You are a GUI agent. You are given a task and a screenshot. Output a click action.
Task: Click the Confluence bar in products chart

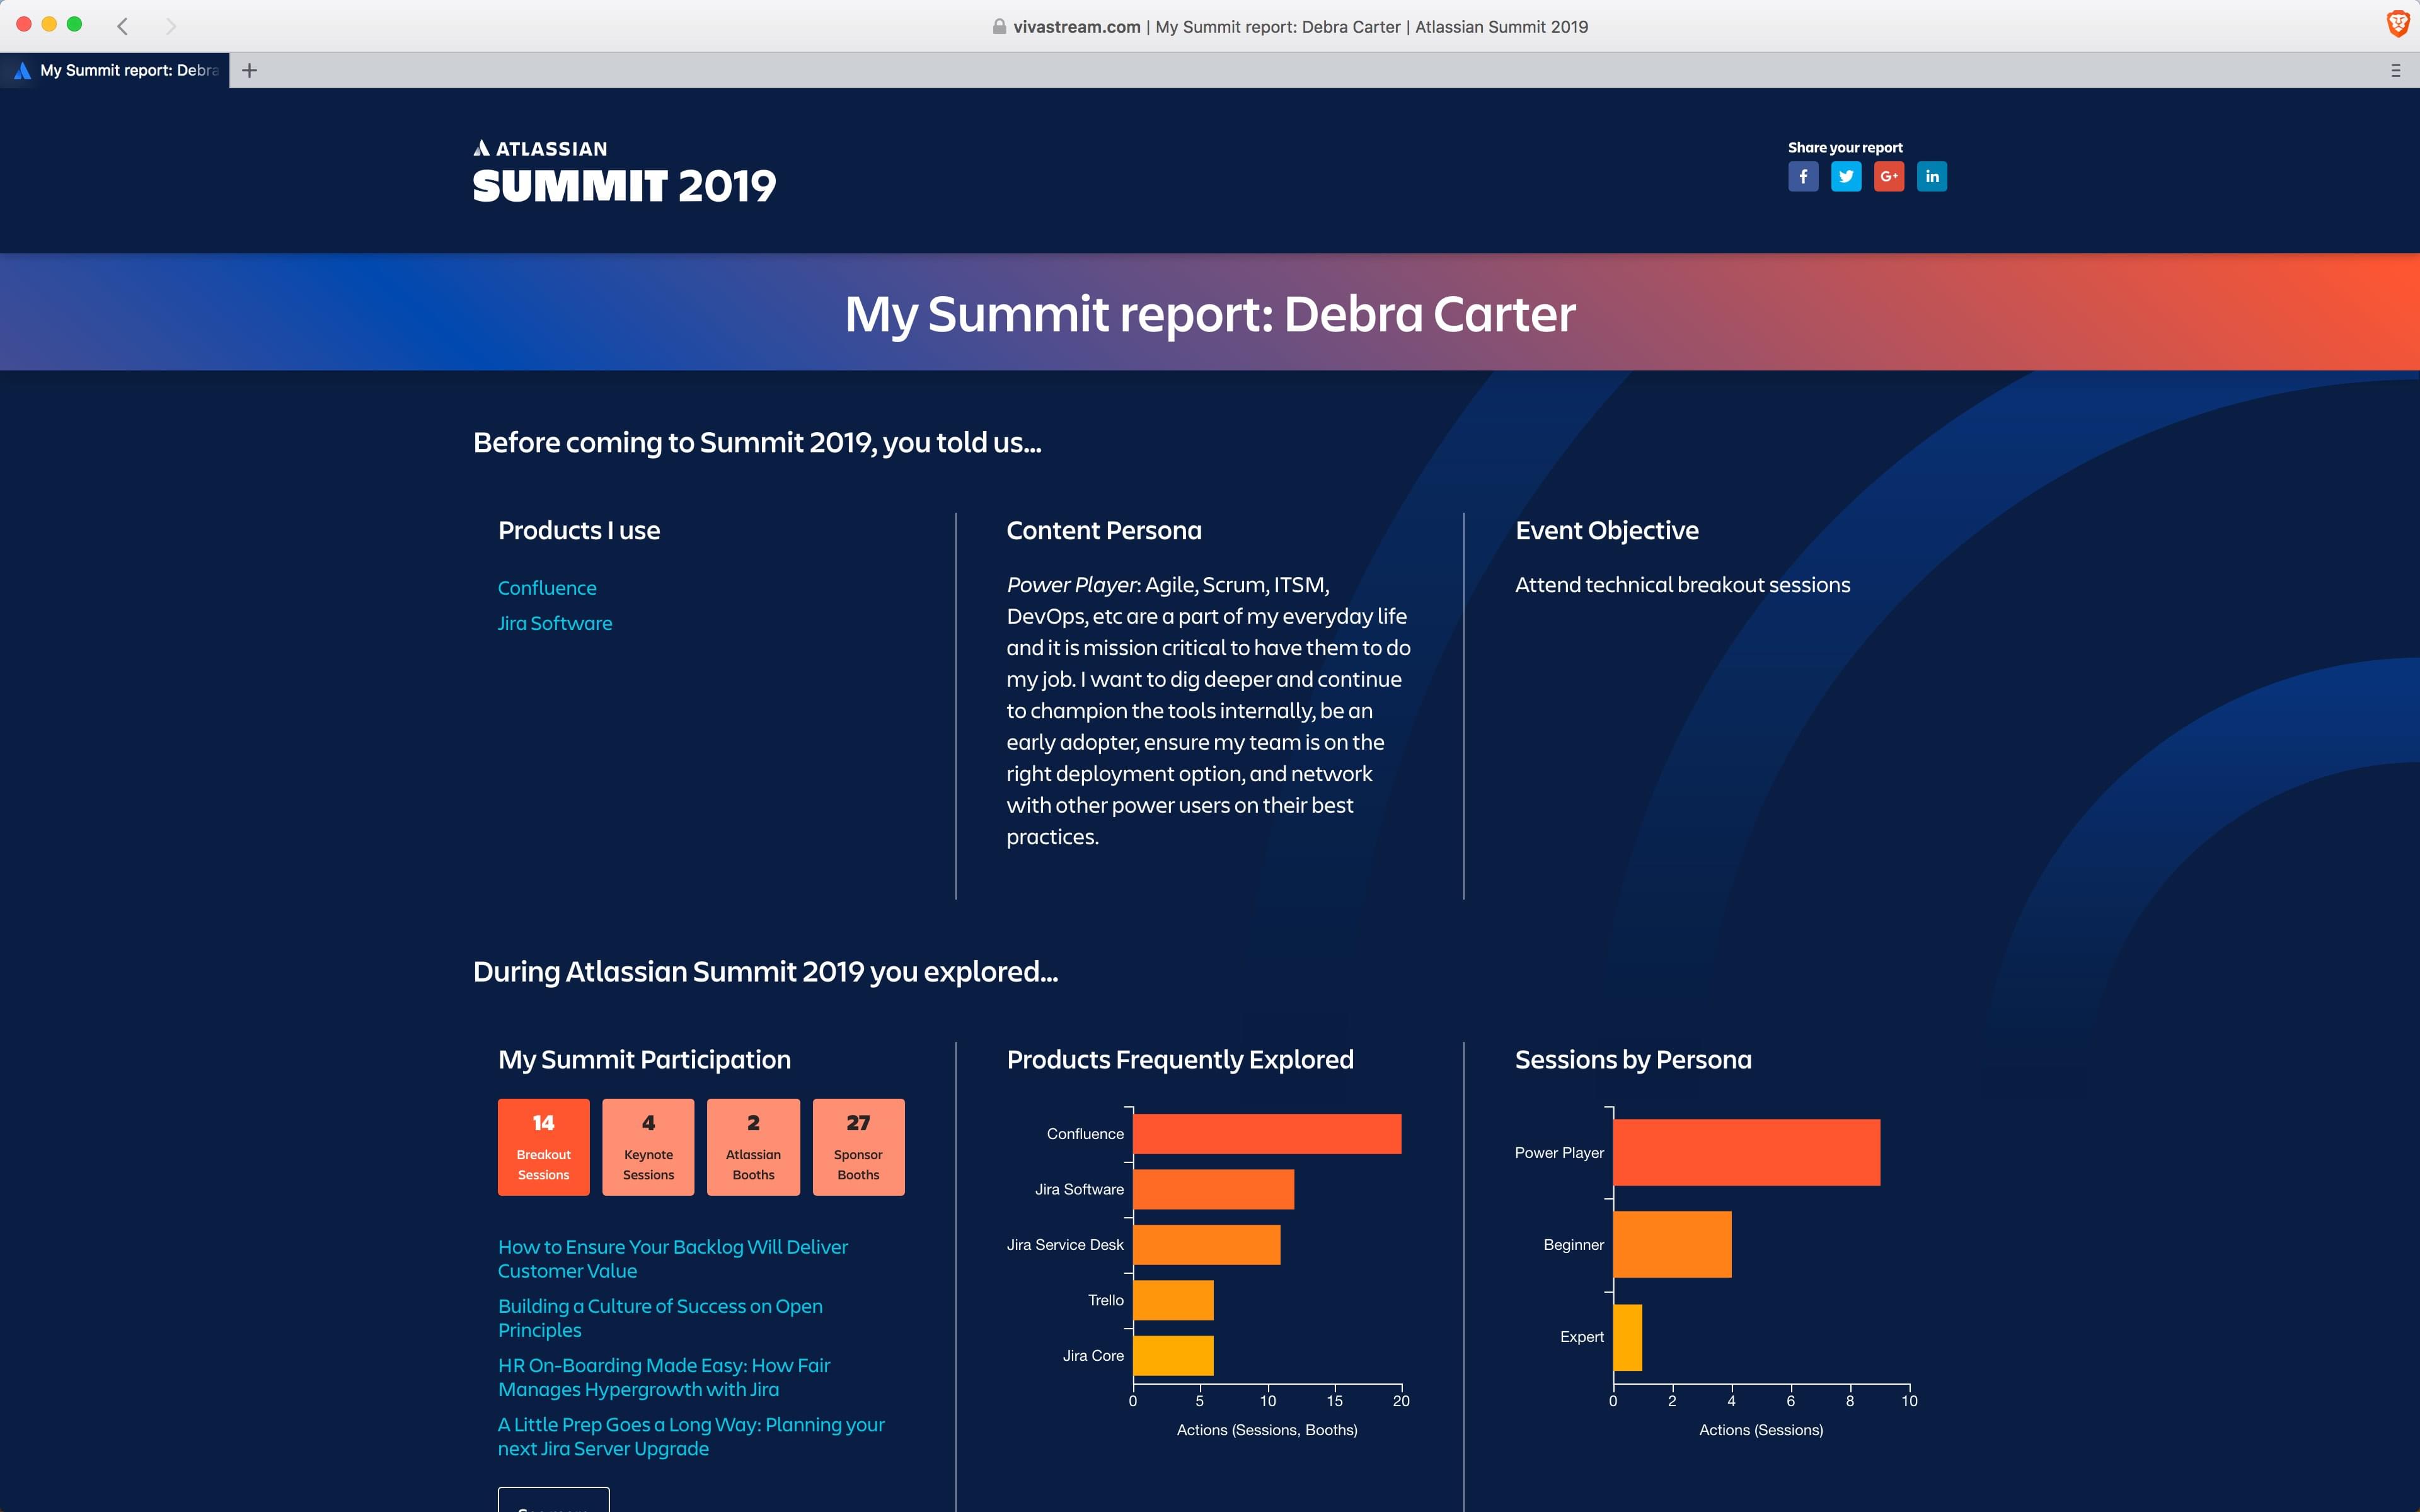point(1267,1134)
